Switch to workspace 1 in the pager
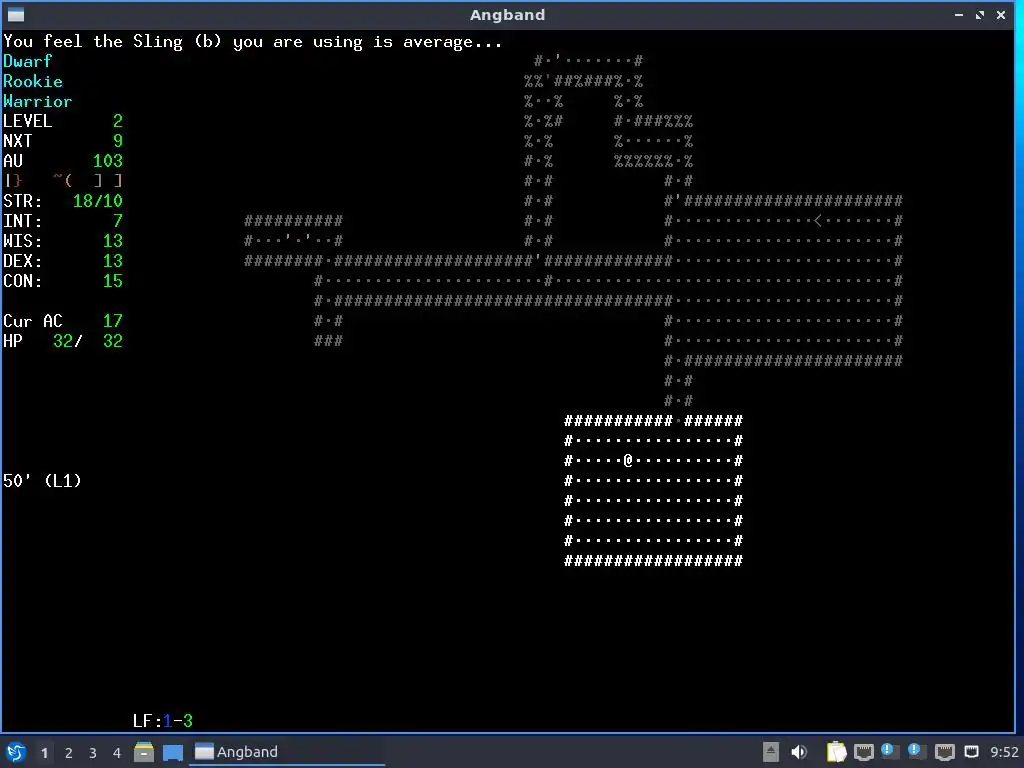The height and width of the screenshot is (768, 1024). click(x=44, y=753)
